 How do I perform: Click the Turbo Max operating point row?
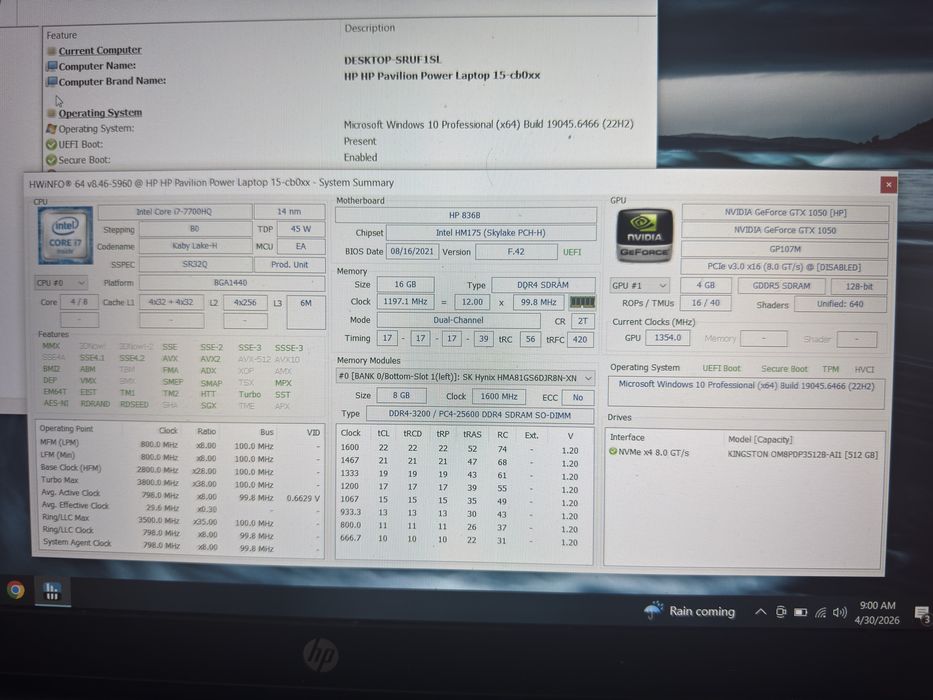pos(180,482)
